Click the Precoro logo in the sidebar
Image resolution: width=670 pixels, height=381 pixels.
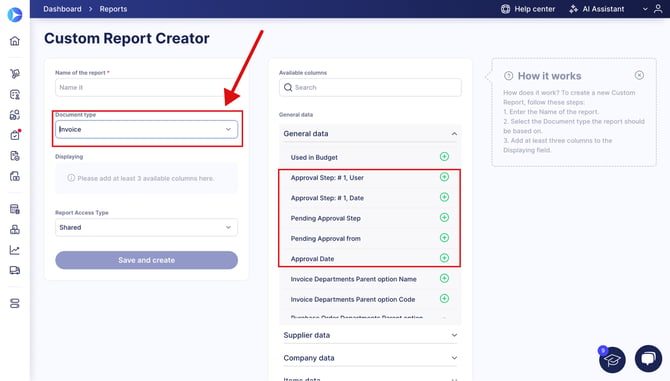15,15
